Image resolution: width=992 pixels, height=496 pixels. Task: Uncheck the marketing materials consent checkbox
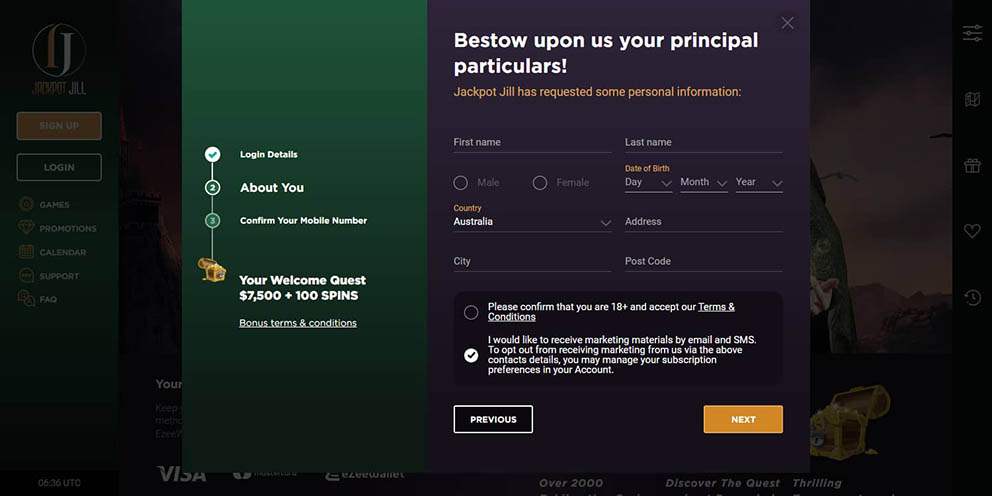[x=471, y=355]
